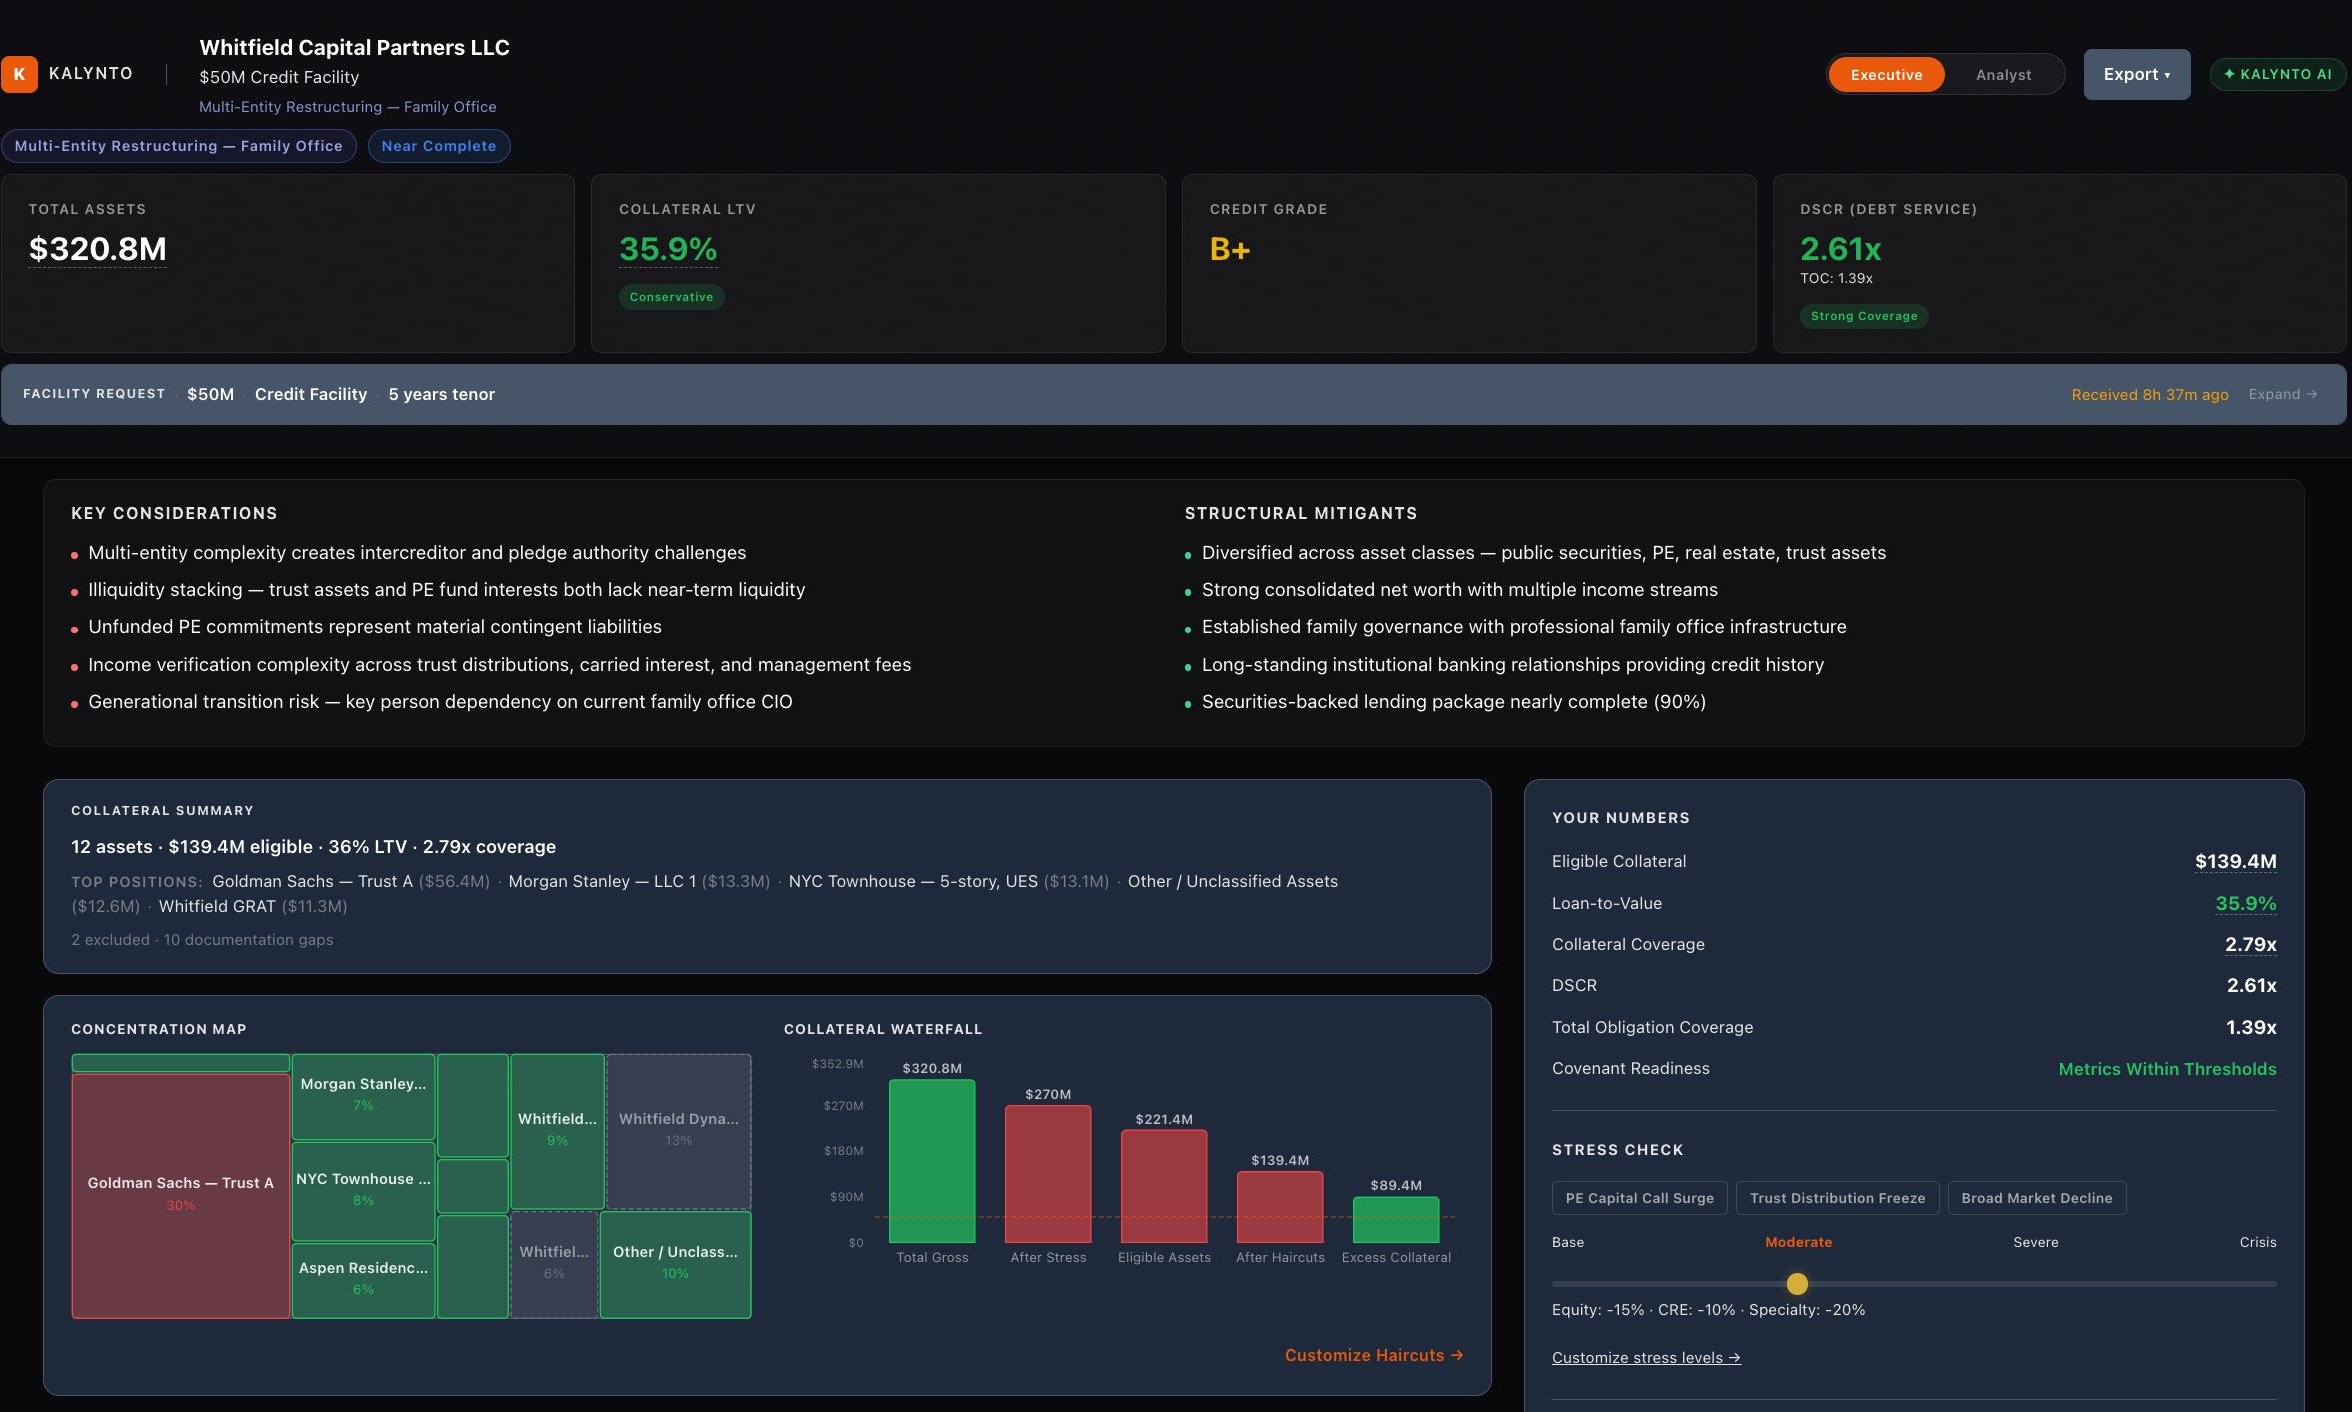Expand the Facility Request bar
Image resolution: width=2352 pixels, height=1412 pixels.
(x=2283, y=394)
